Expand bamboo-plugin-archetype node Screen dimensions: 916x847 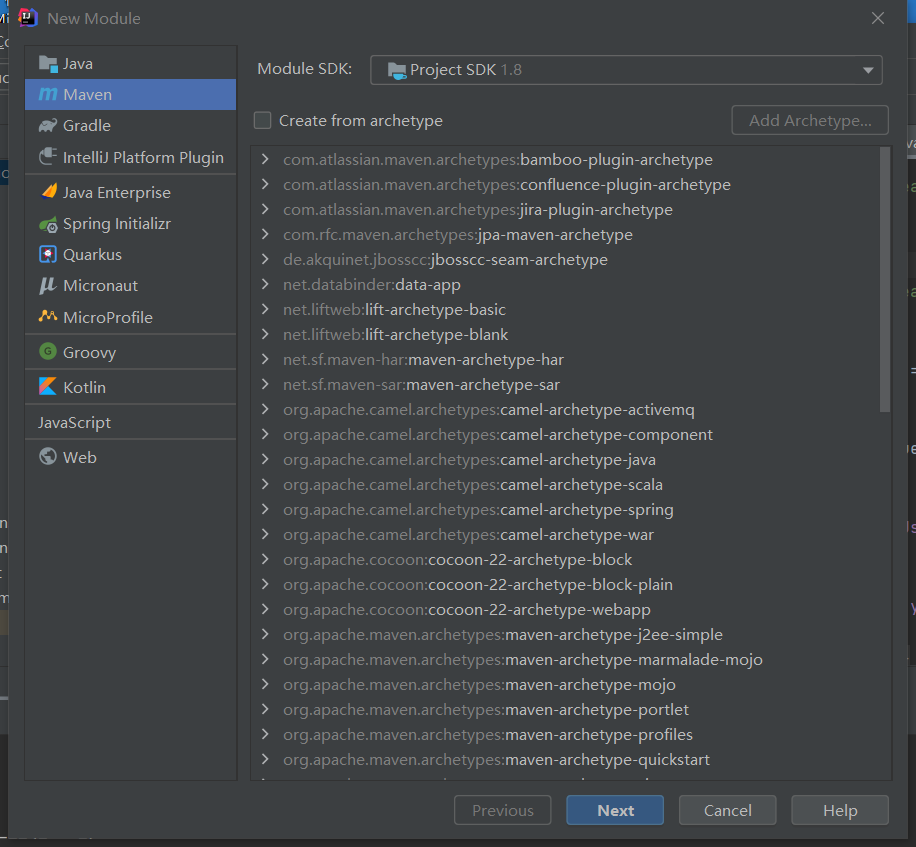[265, 159]
